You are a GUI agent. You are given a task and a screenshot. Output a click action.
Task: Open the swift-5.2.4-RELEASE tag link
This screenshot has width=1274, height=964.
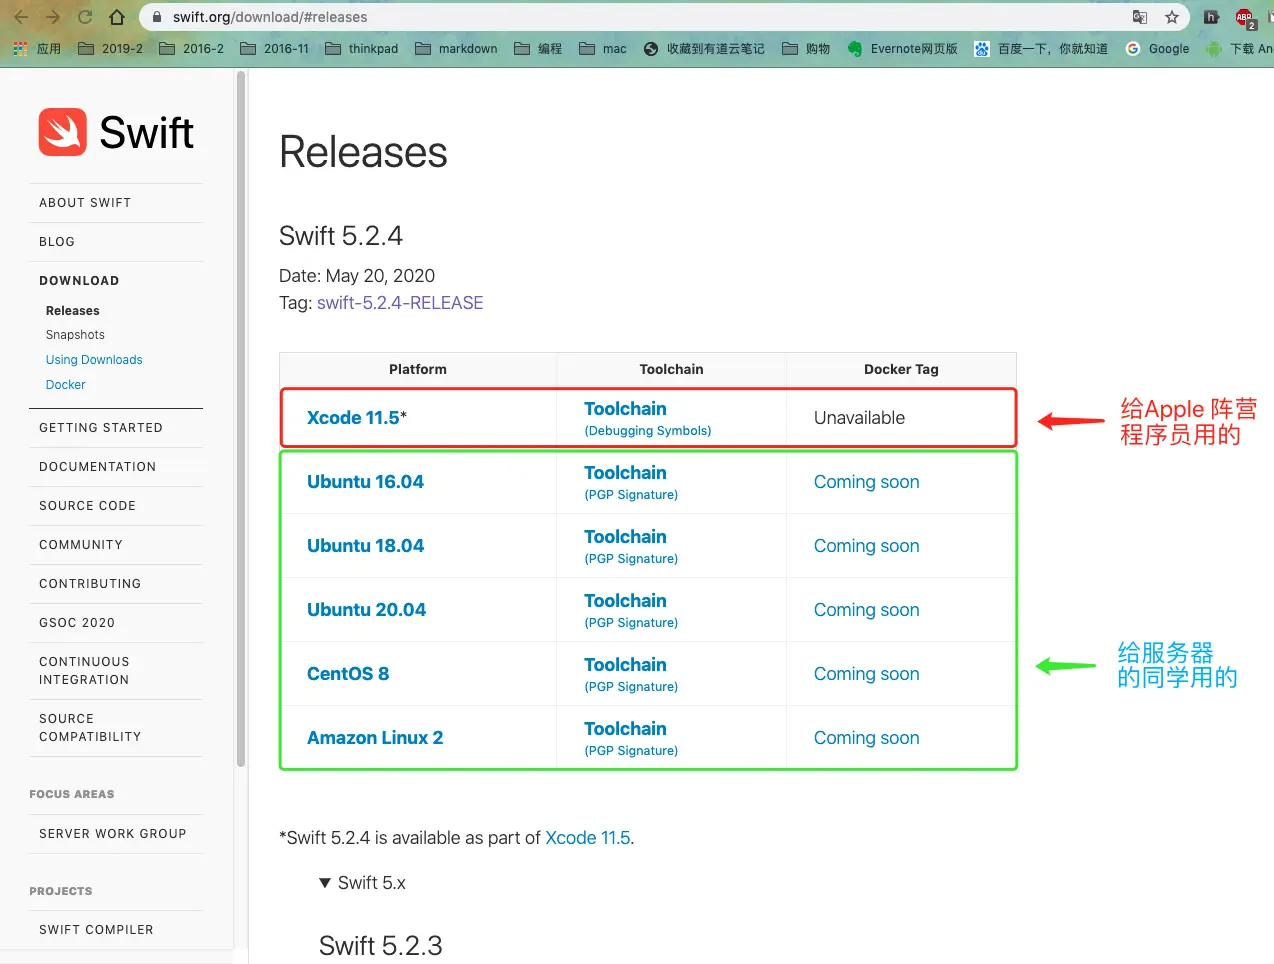pos(400,303)
